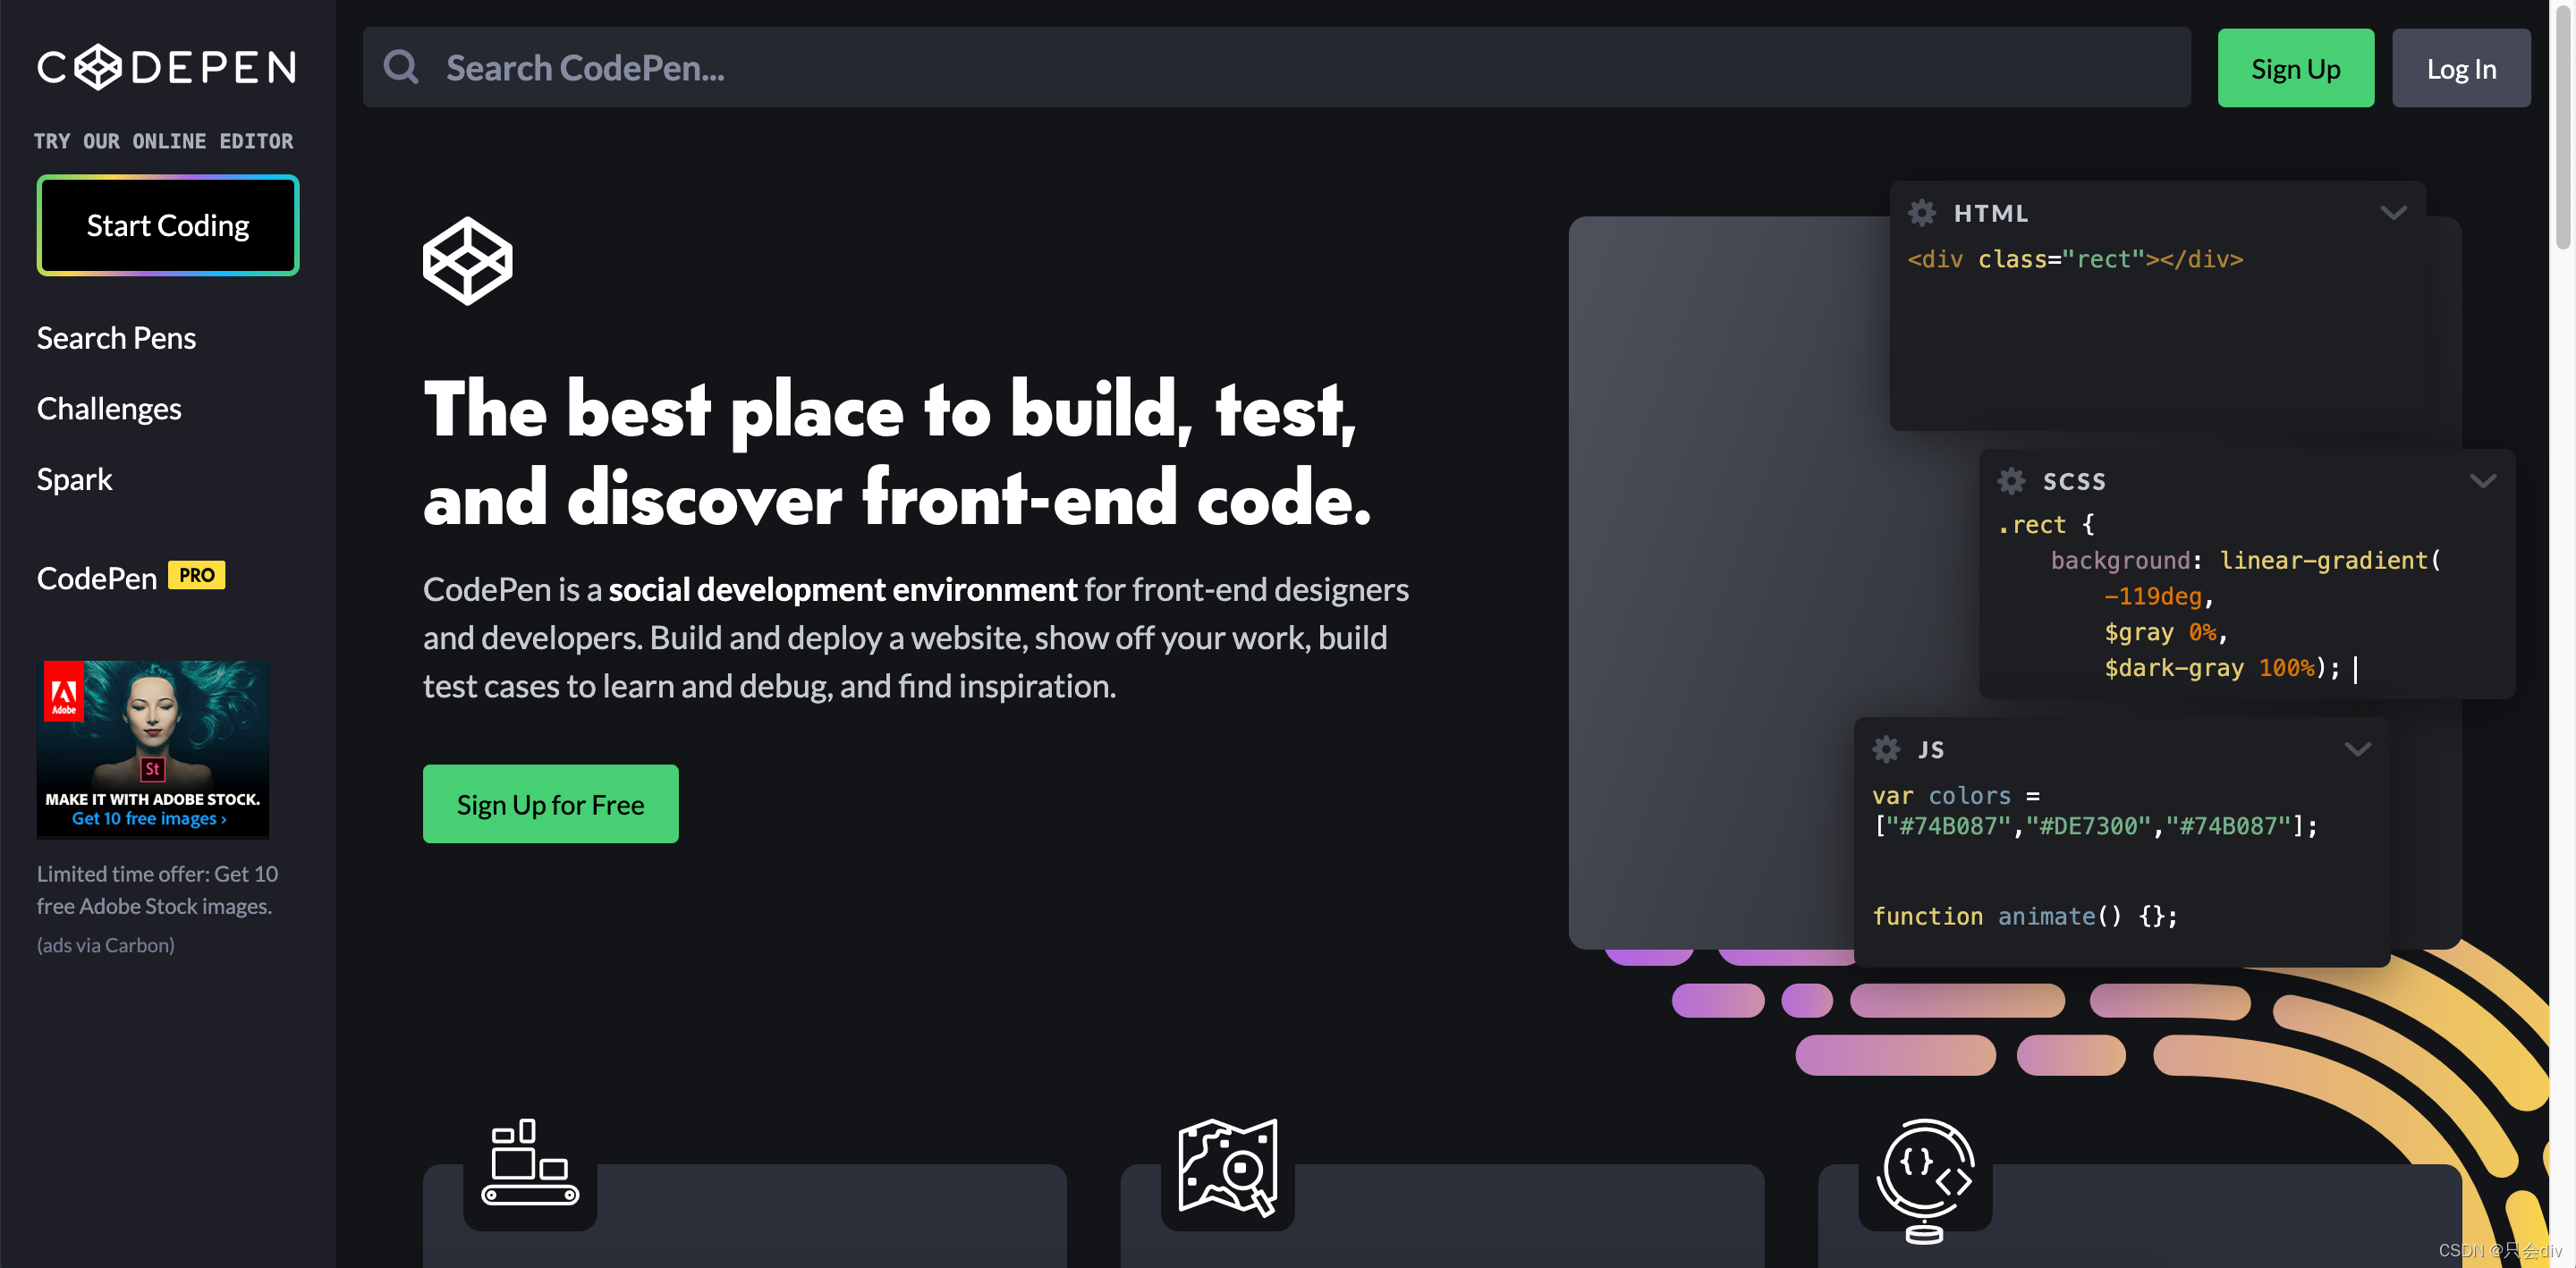
Task: Click the search magnifier icon
Action: [x=402, y=68]
